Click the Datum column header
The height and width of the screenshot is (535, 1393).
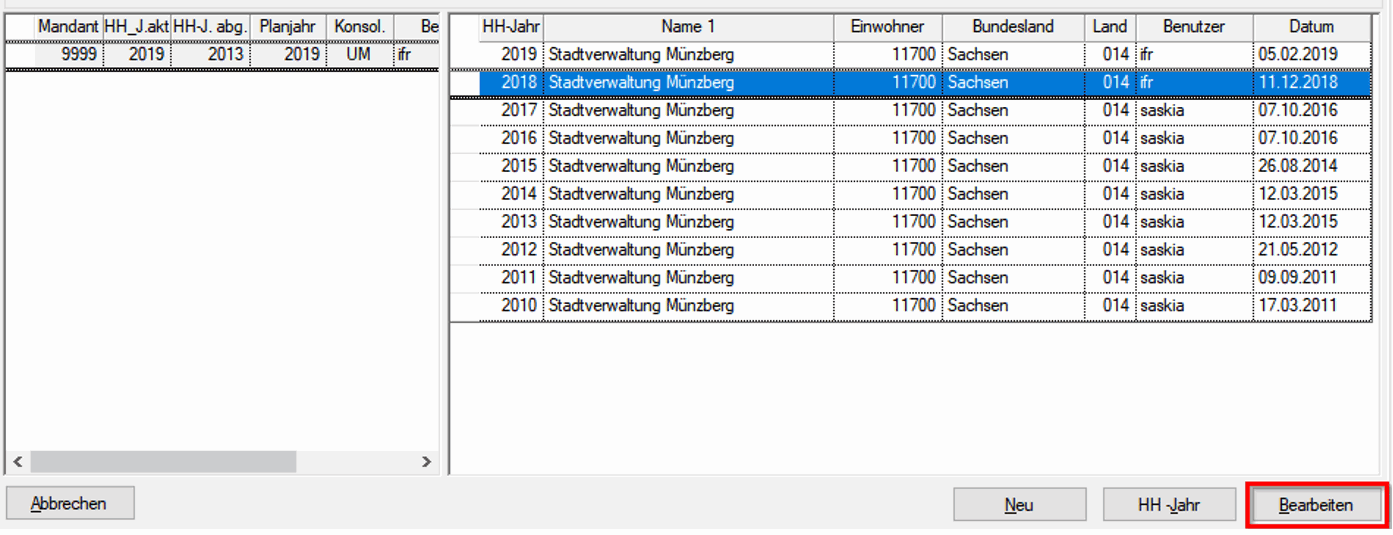pyautogui.click(x=1311, y=27)
